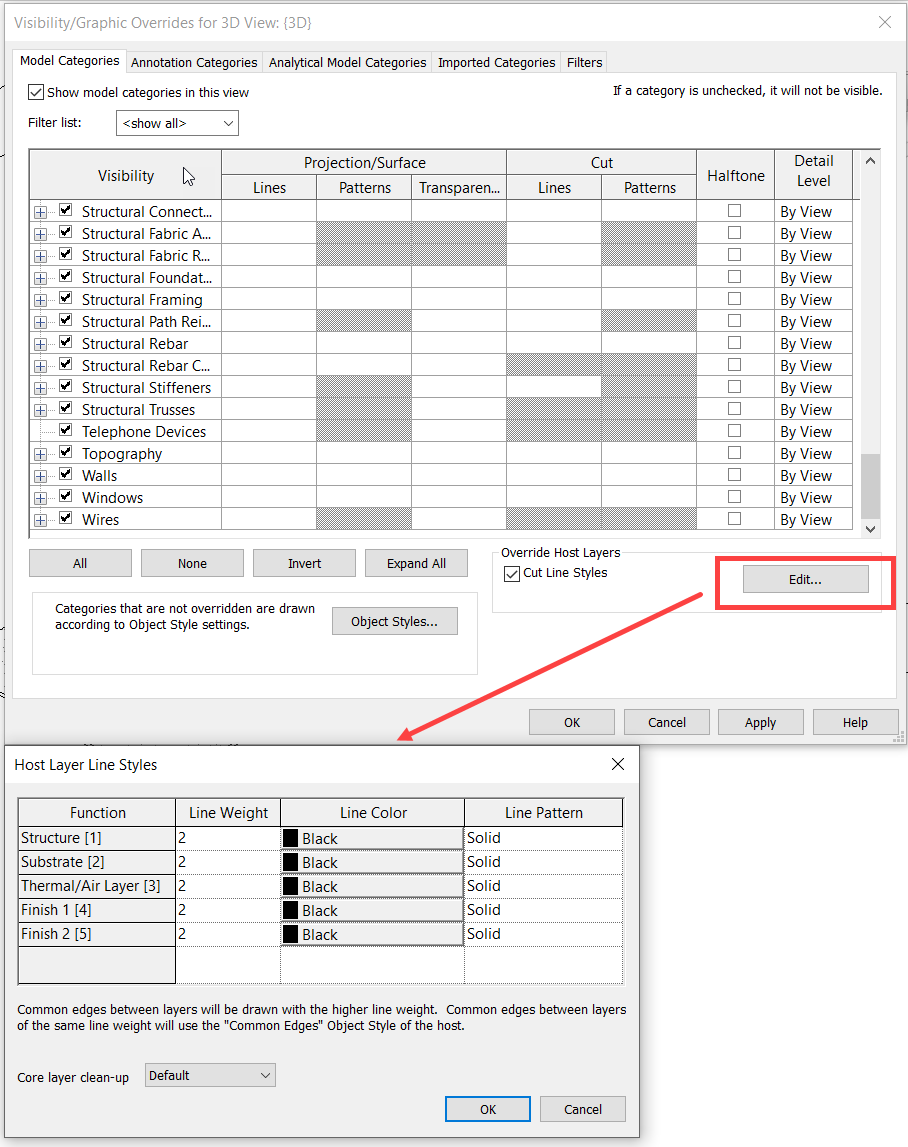Click the Invert selection button
The width and height of the screenshot is (908, 1147).
pos(304,563)
